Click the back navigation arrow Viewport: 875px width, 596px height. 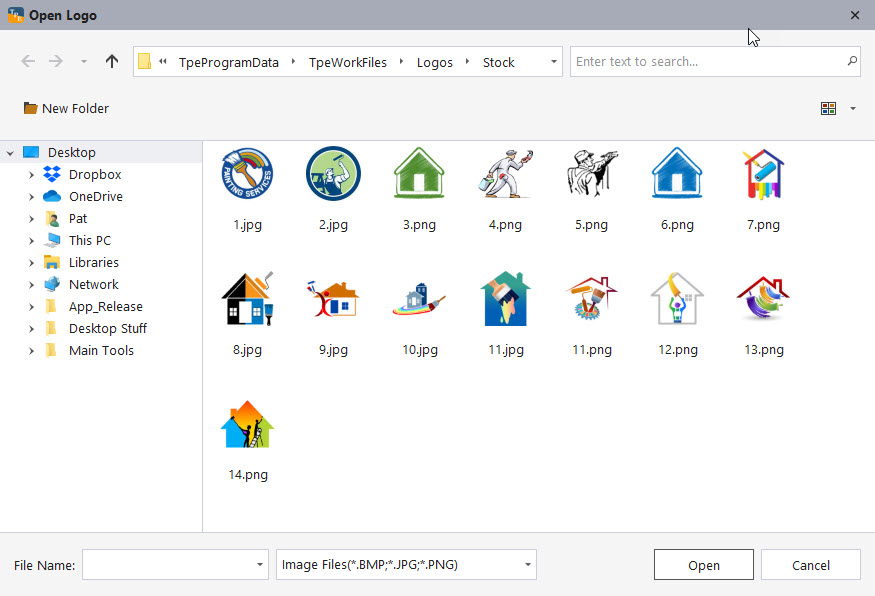pos(28,61)
